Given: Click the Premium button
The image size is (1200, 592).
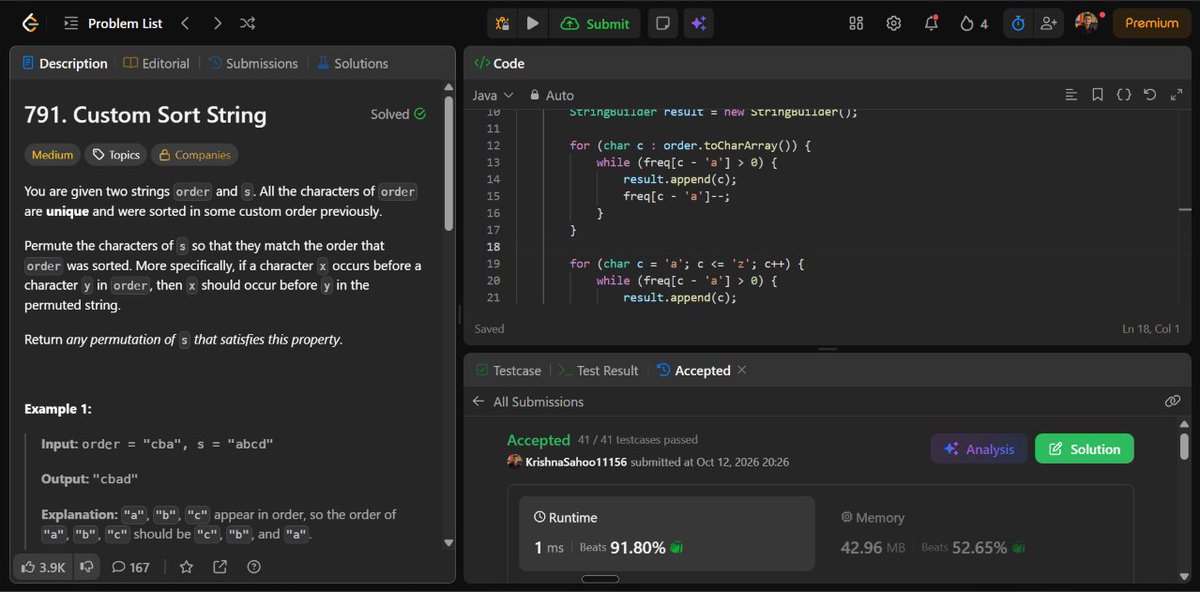Looking at the screenshot, I should click(x=1152, y=23).
